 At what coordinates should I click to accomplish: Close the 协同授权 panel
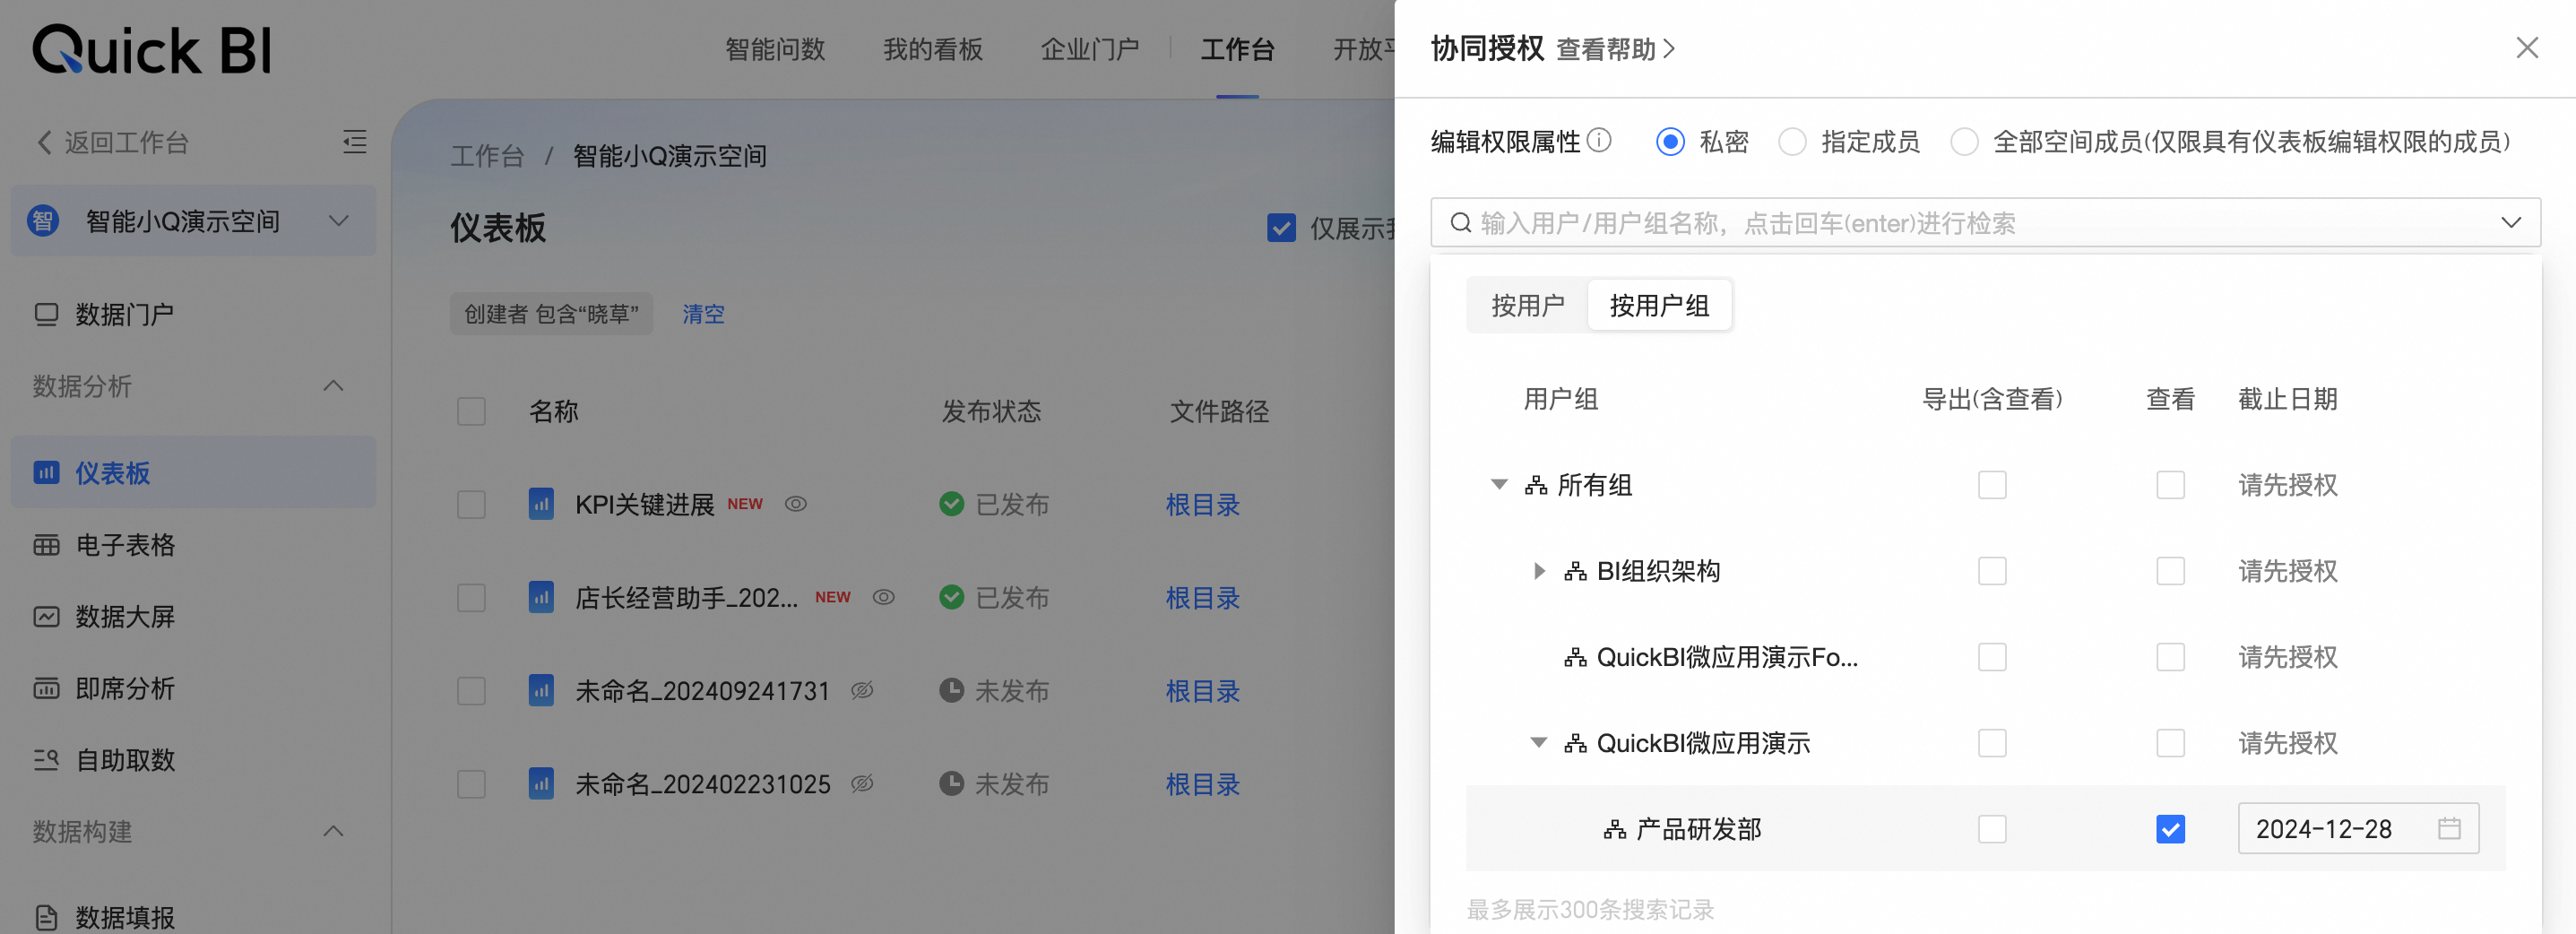pos(2527,48)
